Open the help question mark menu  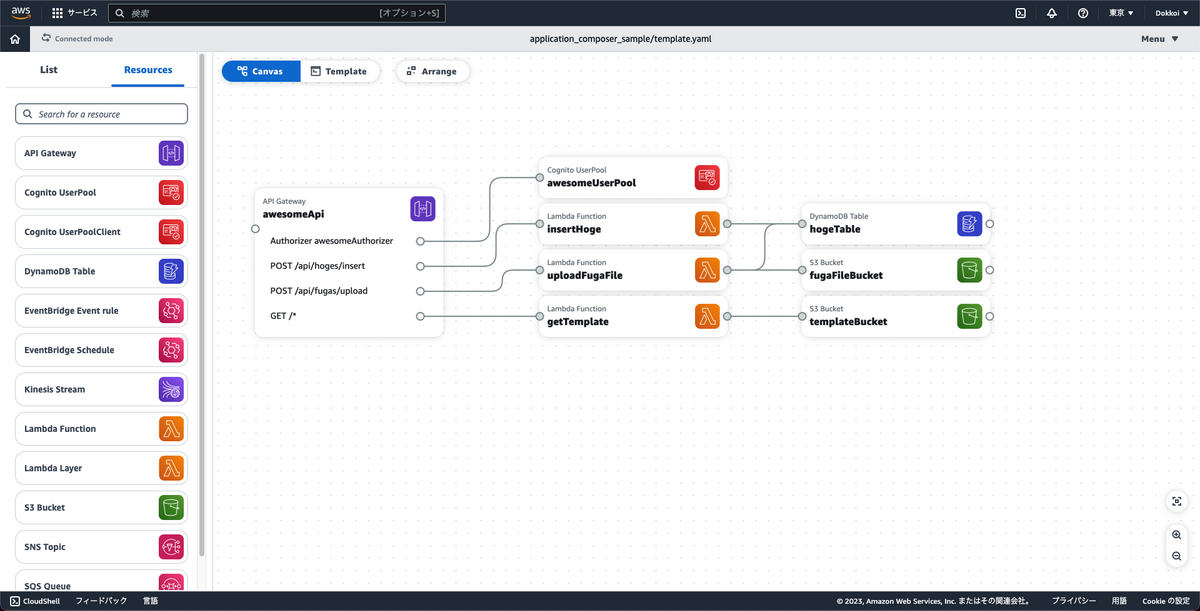pyautogui.click(x=1083, y=13)
